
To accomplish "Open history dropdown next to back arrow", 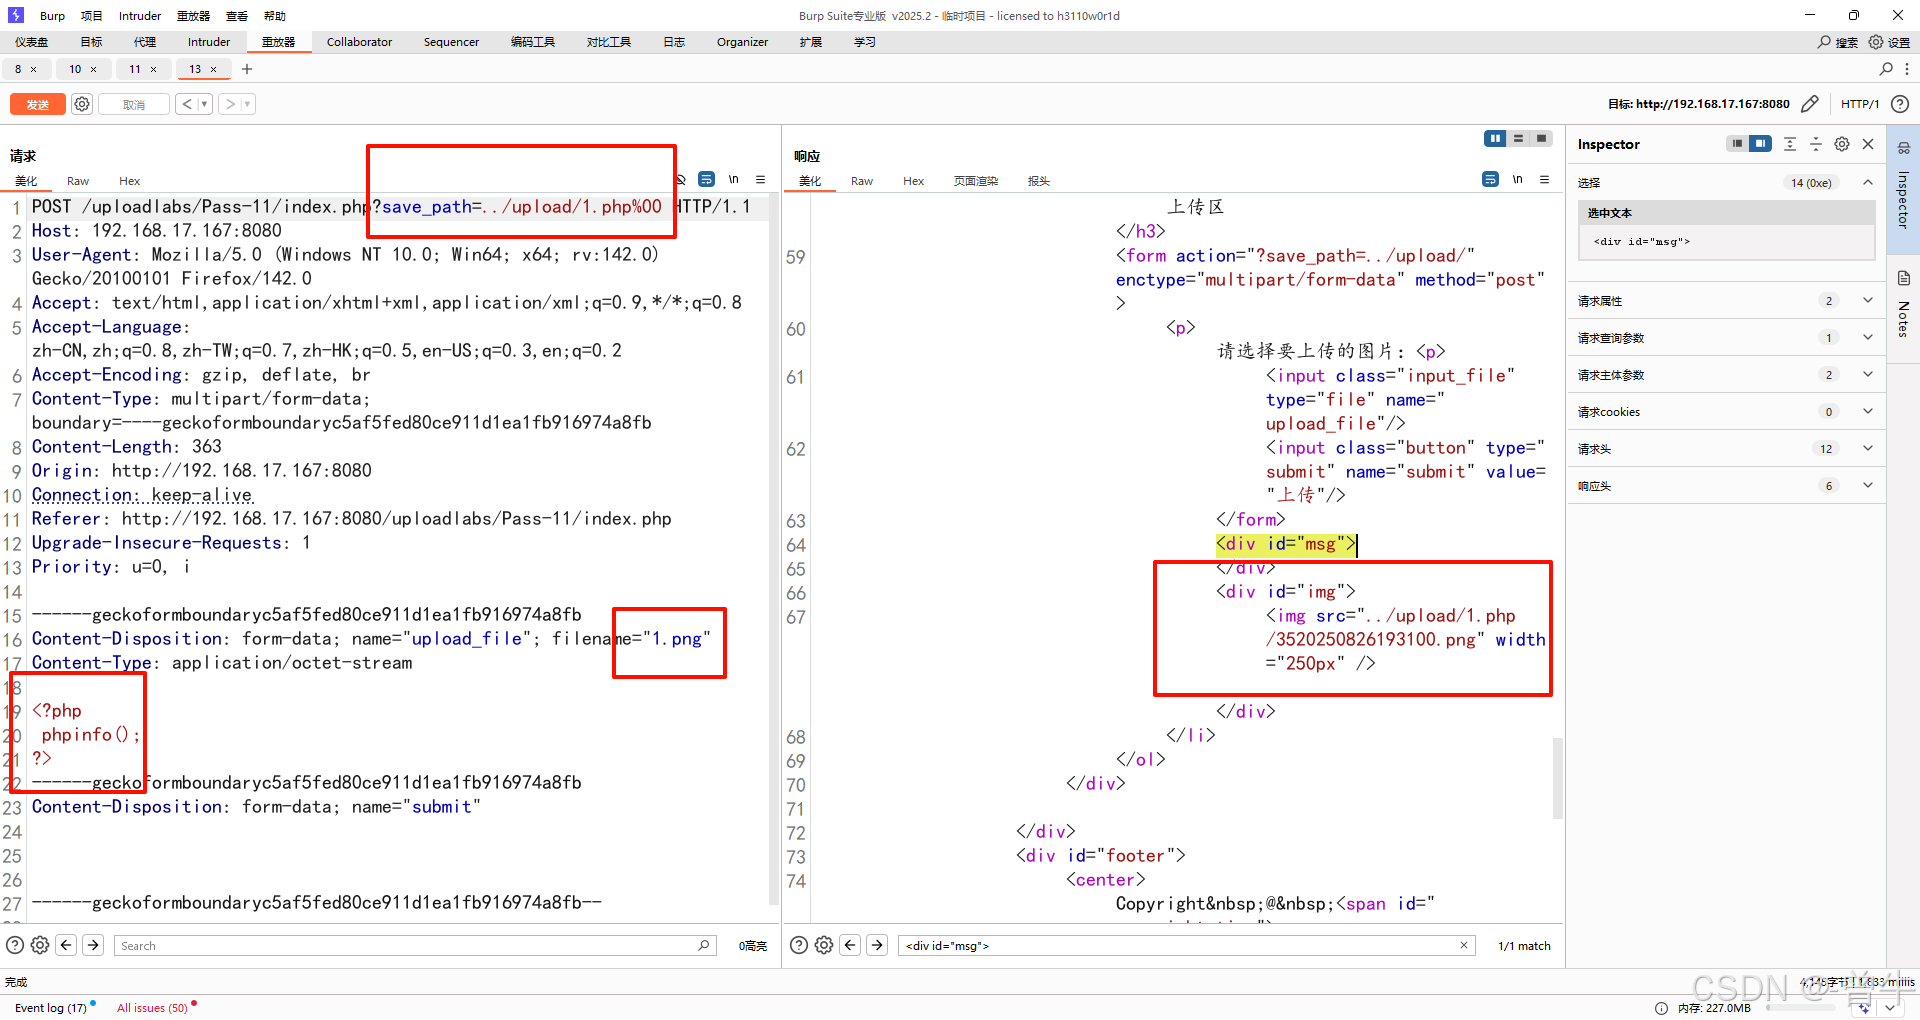I will pos(204,104).
